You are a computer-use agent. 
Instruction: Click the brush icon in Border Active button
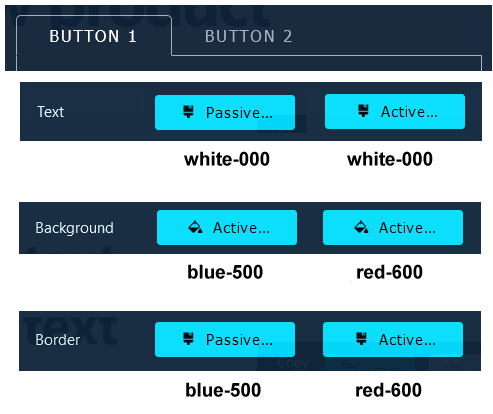click(x=361, y=339)
